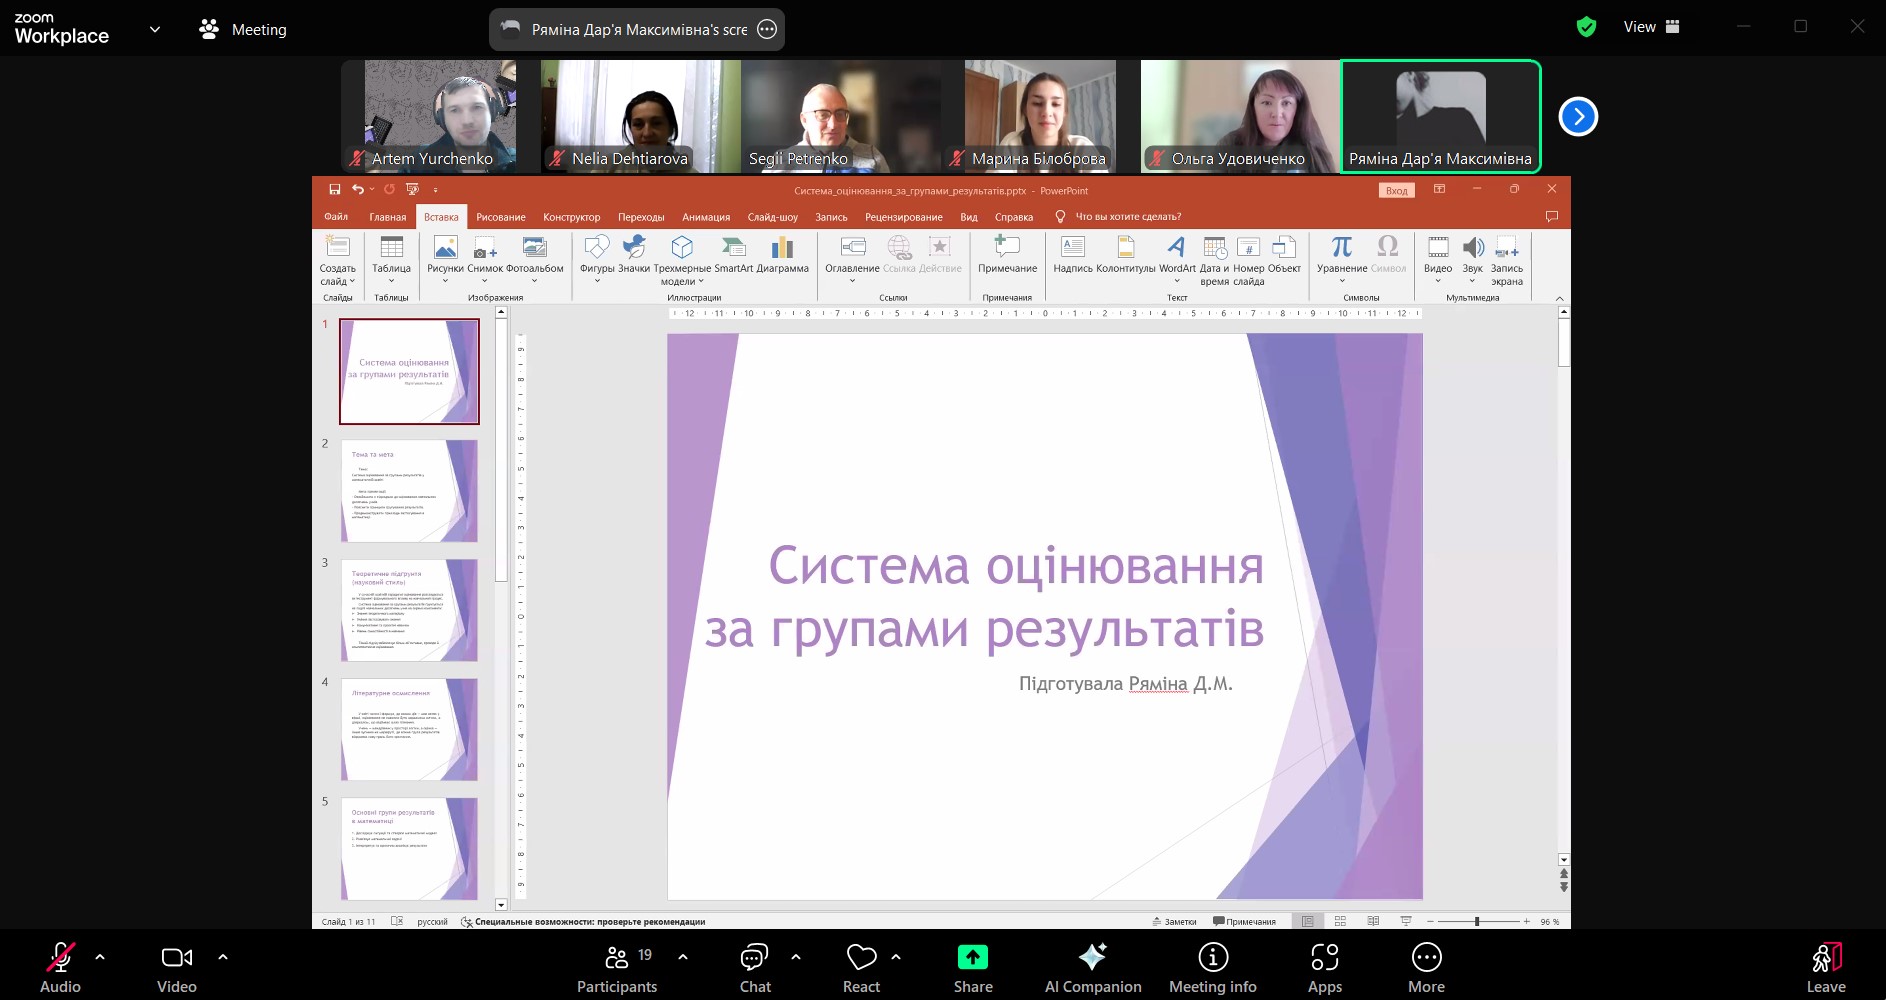Open AI Companion in Zoom
The width and height of the screenshot is (1886, 1000).
click(x=1093, y=968)
